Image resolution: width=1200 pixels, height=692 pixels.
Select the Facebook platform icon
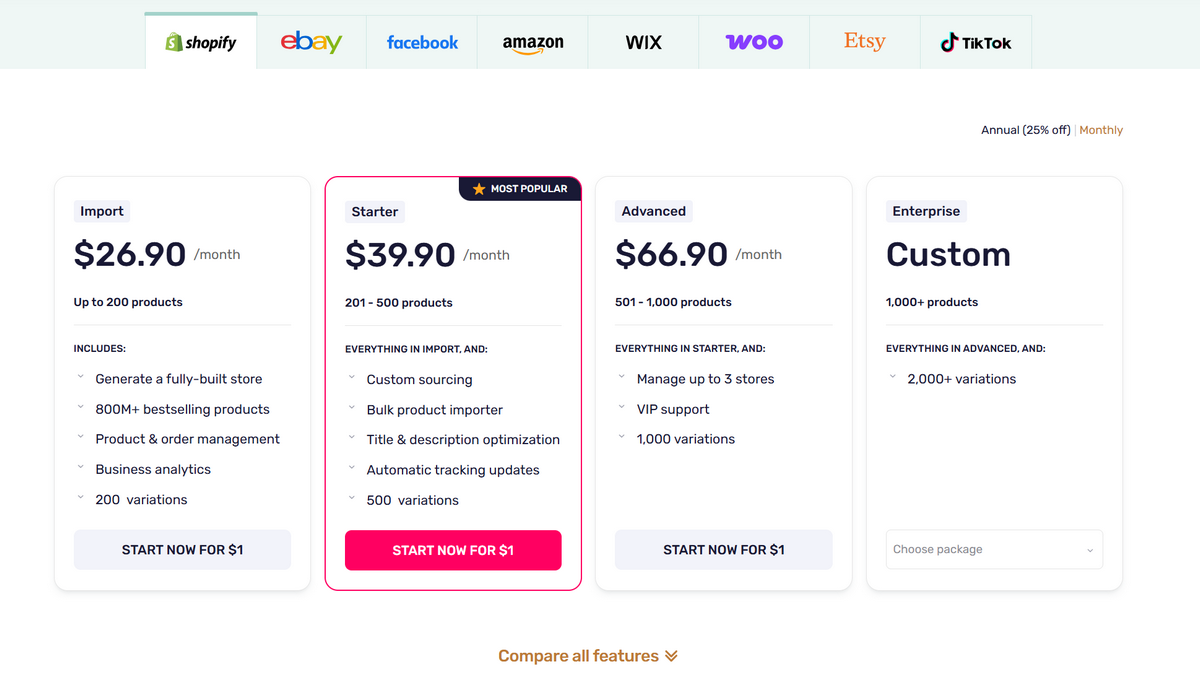coord(422,42)
